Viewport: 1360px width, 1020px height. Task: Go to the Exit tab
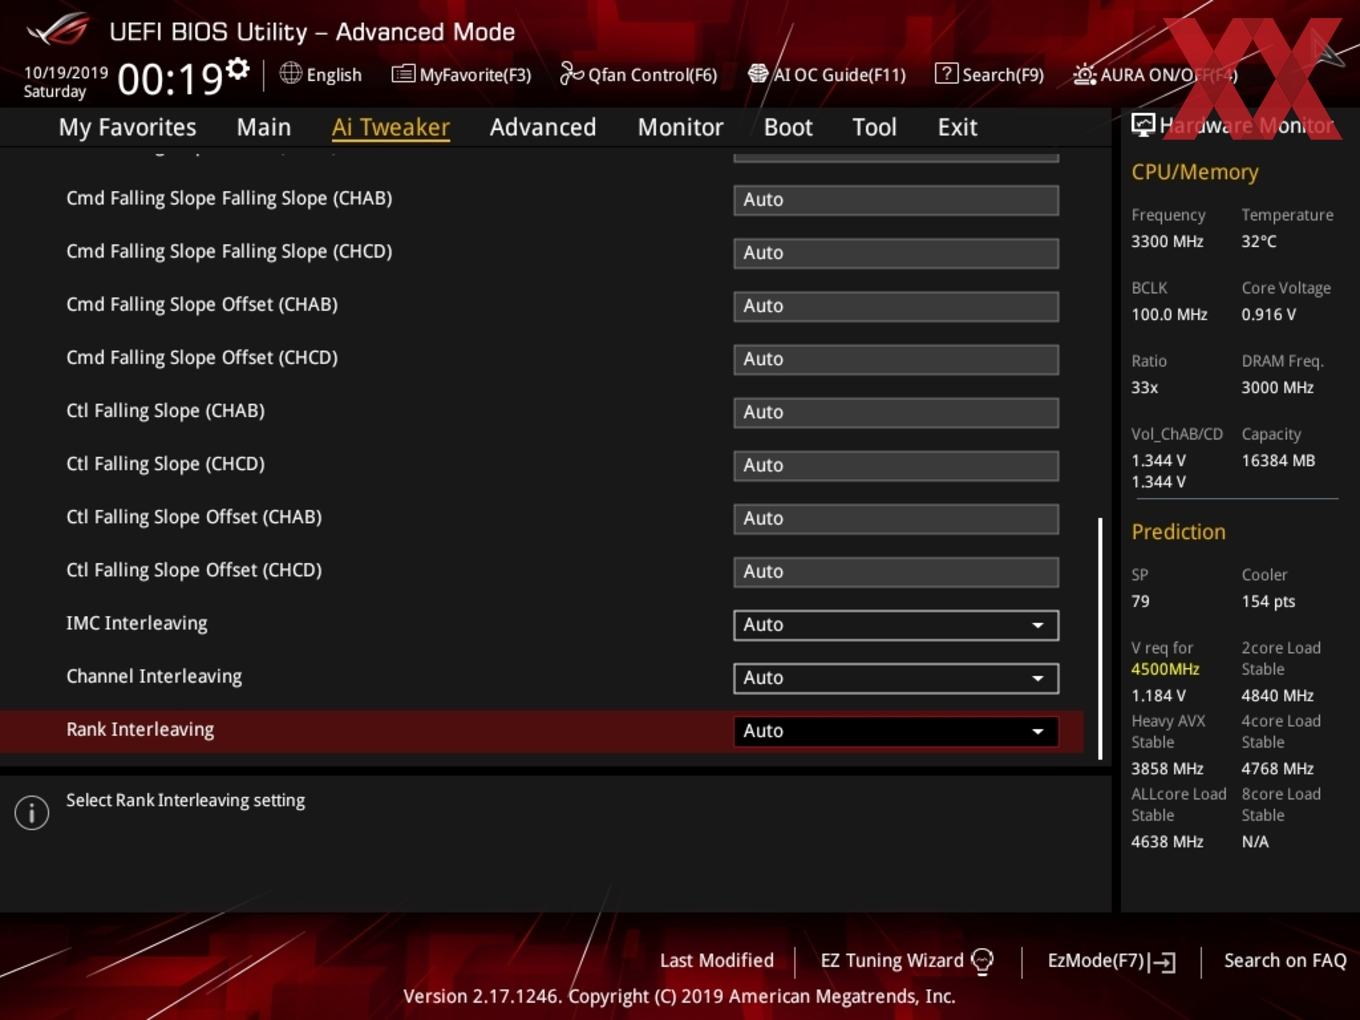[957, 127]
